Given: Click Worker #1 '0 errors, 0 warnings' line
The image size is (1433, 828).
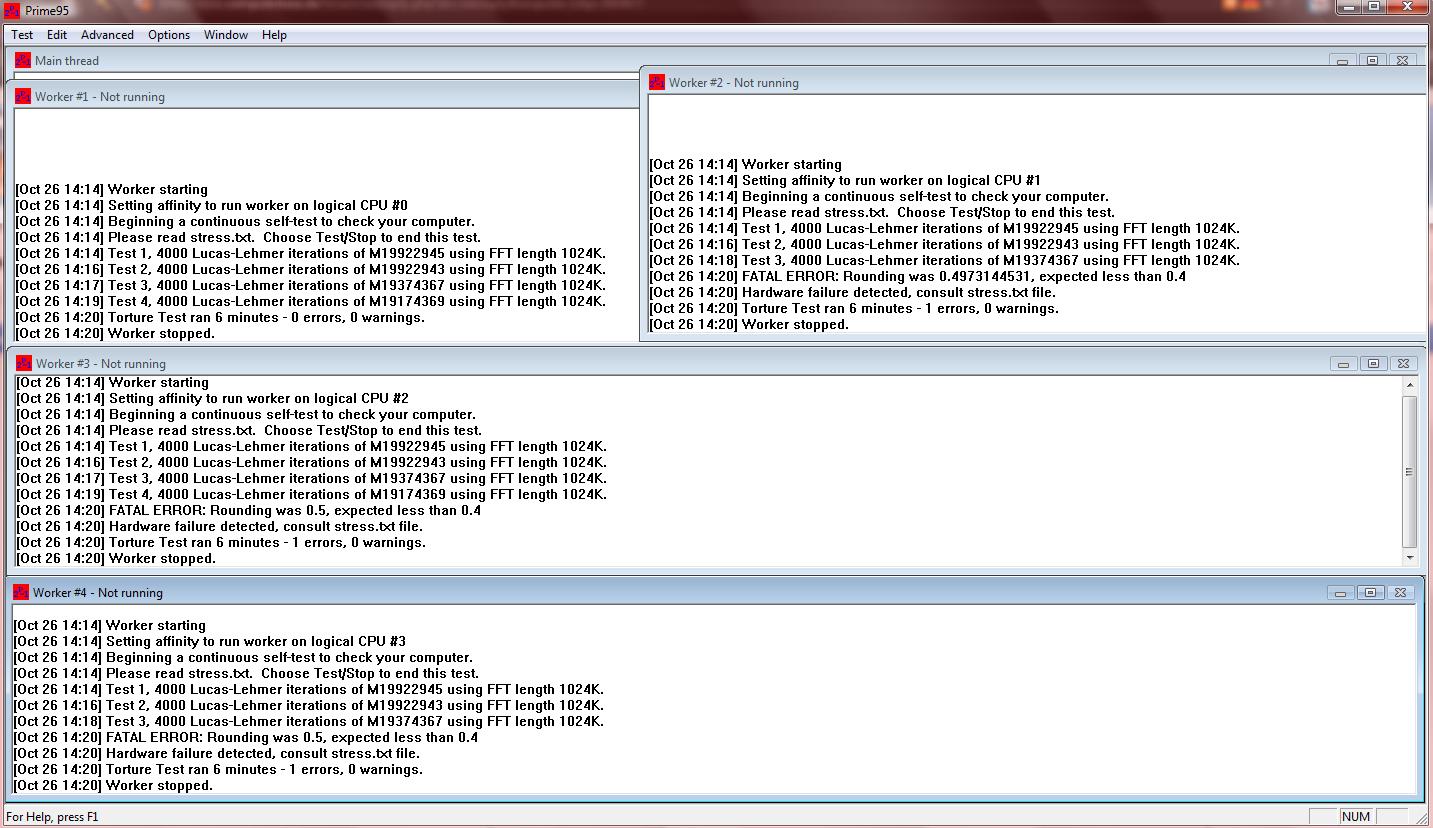Looking at the screenshot, I should (x=220, y=317).
